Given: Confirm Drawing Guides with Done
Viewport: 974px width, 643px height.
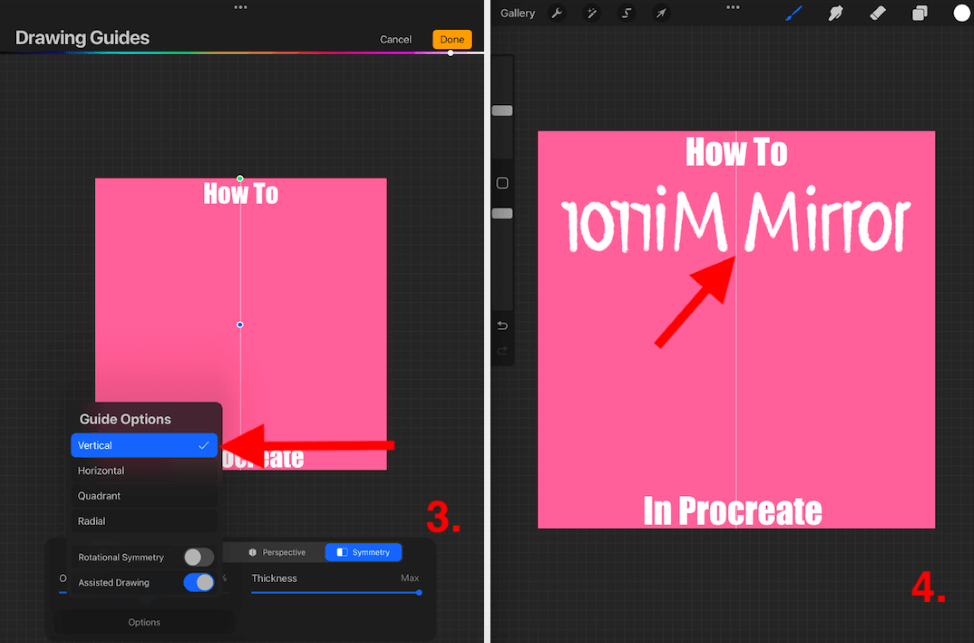Looking at the screenshot, I should tap(452, 39).
